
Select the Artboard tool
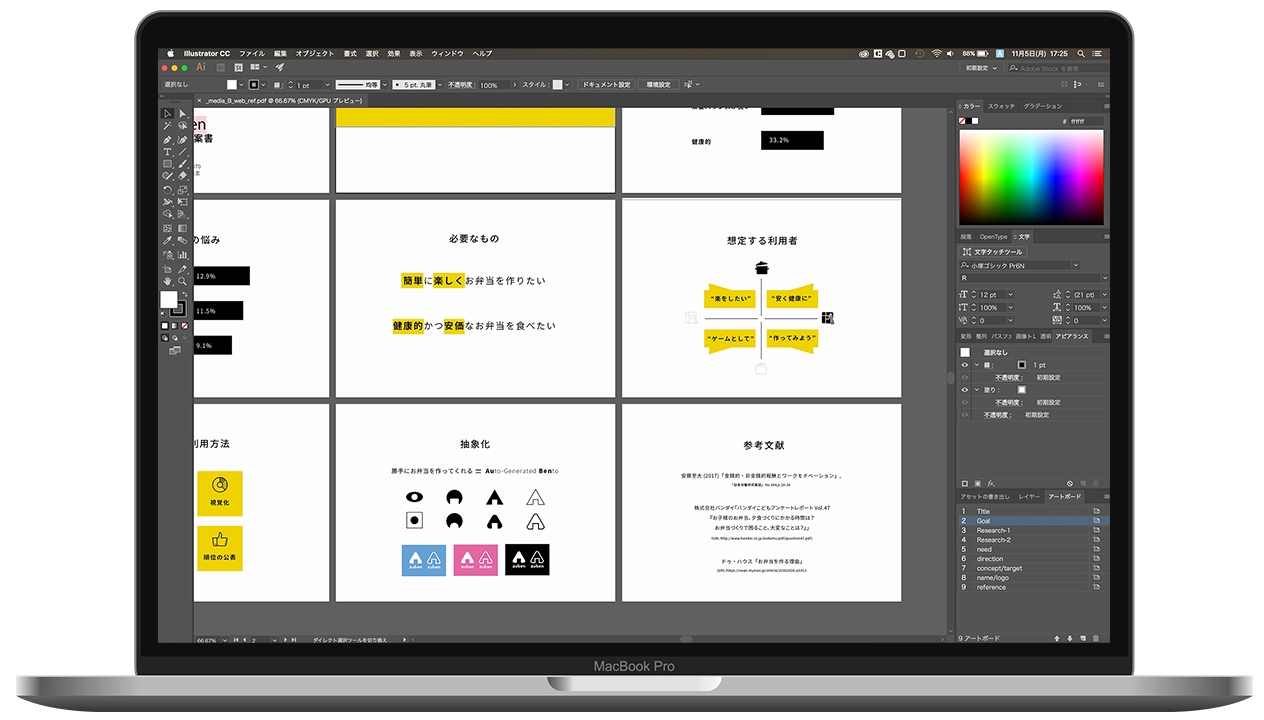coord(168,268)
